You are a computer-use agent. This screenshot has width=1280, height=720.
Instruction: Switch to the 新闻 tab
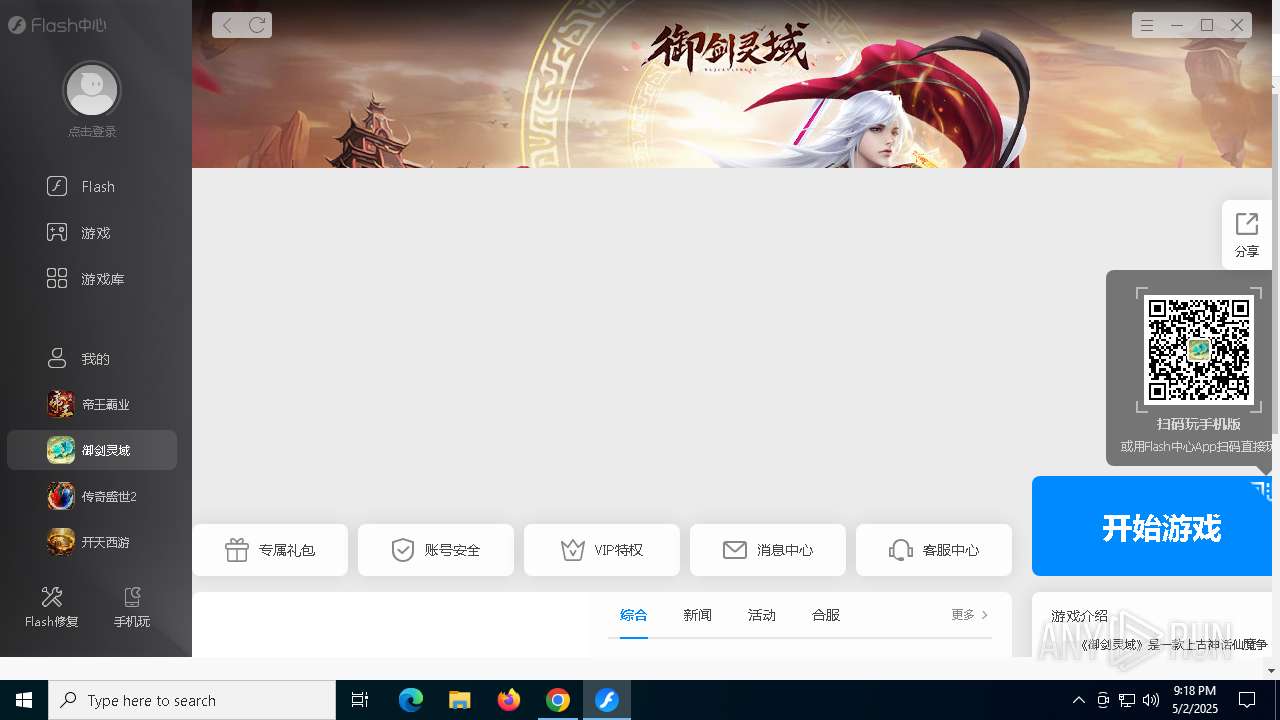[698, 615]
